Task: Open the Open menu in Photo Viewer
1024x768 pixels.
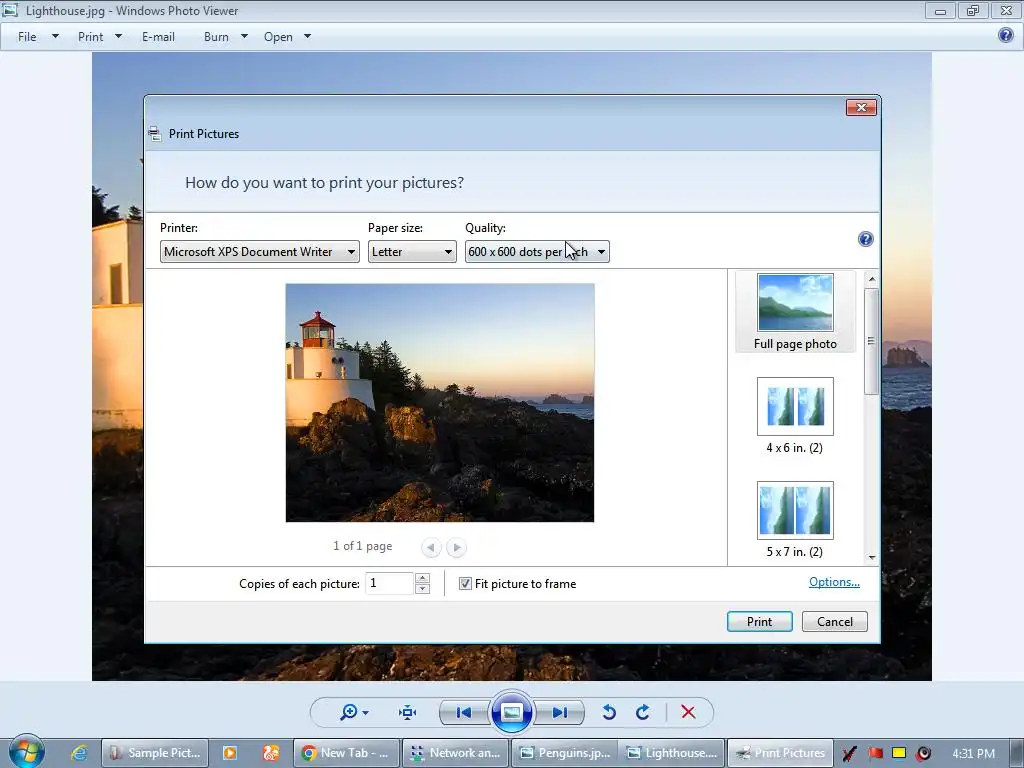Action: (x=287, y=37)
